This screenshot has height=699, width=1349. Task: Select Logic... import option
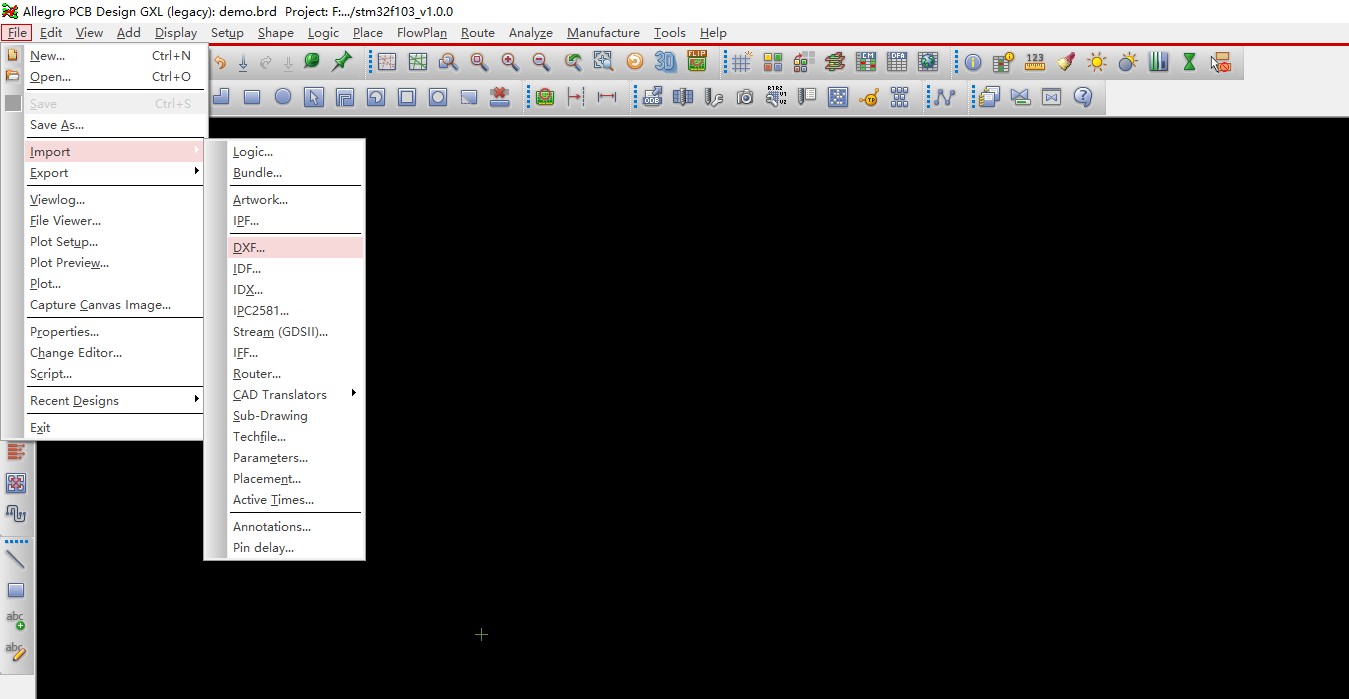295,152
